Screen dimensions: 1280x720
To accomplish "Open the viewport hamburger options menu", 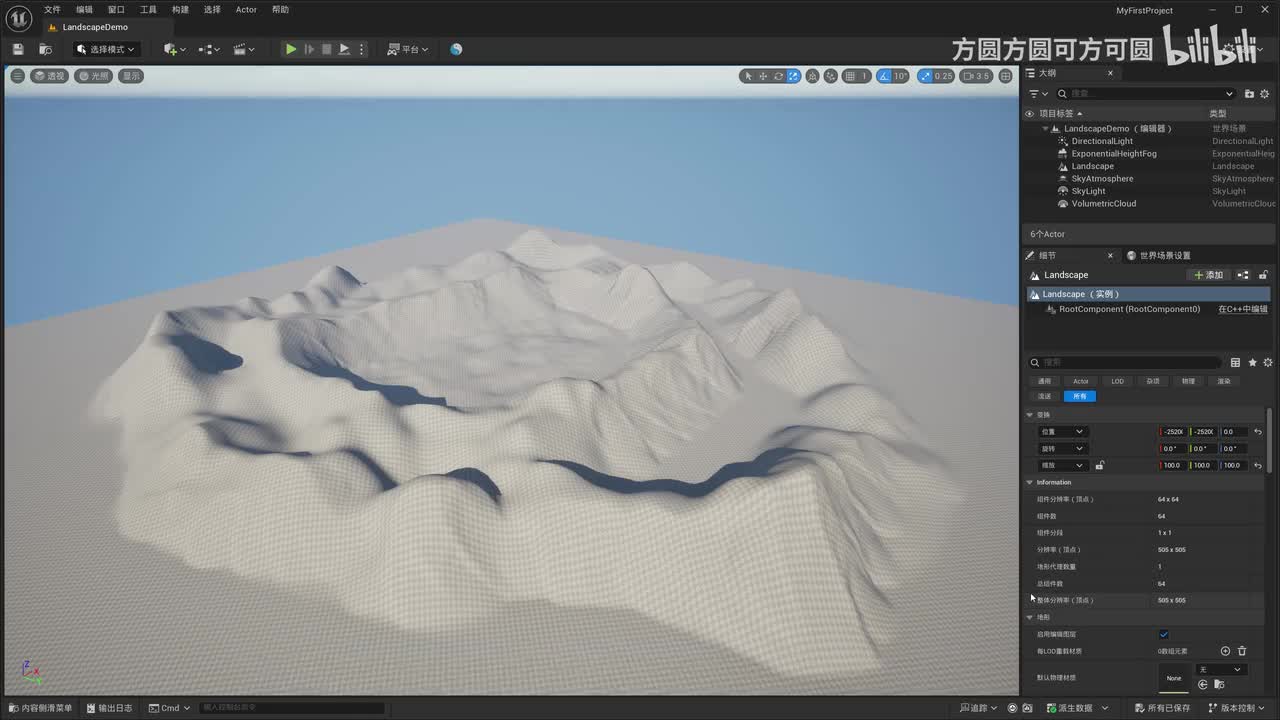I will 17,76.
